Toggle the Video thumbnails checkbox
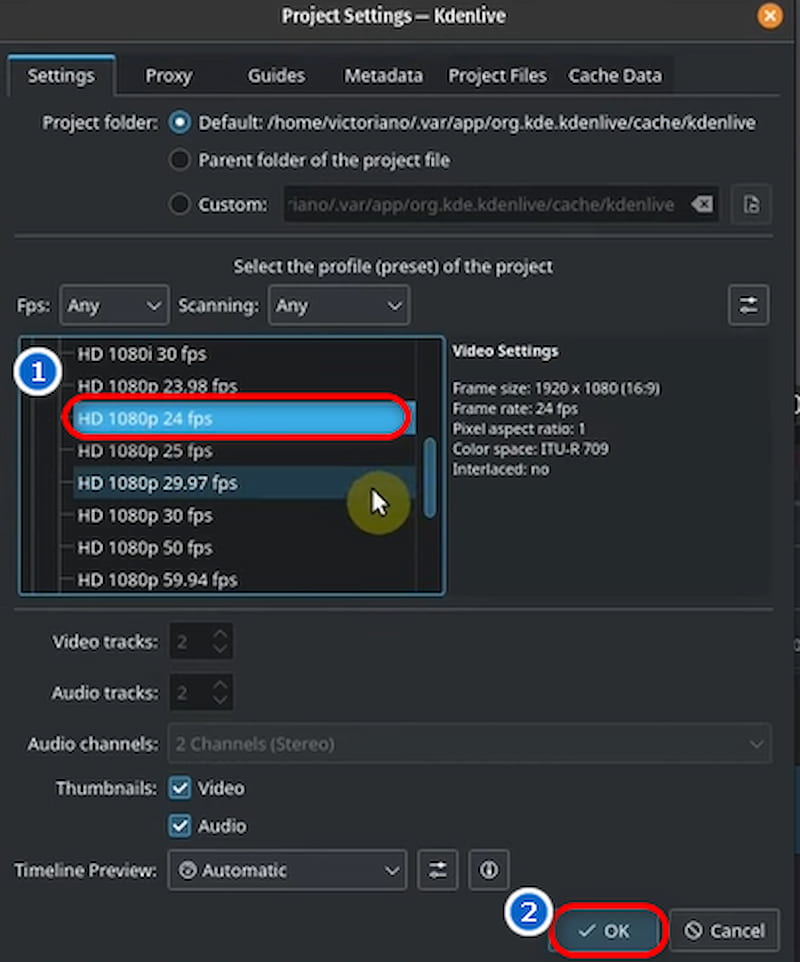800x962 pixels. pyautogui.click(x=180, y=788)
